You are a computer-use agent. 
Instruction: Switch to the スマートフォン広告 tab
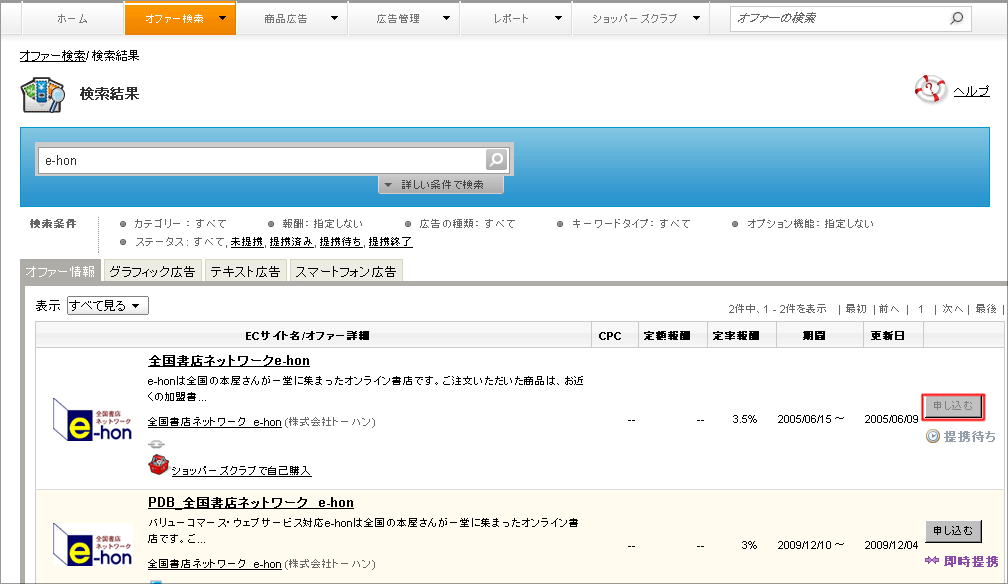[346, 271]
